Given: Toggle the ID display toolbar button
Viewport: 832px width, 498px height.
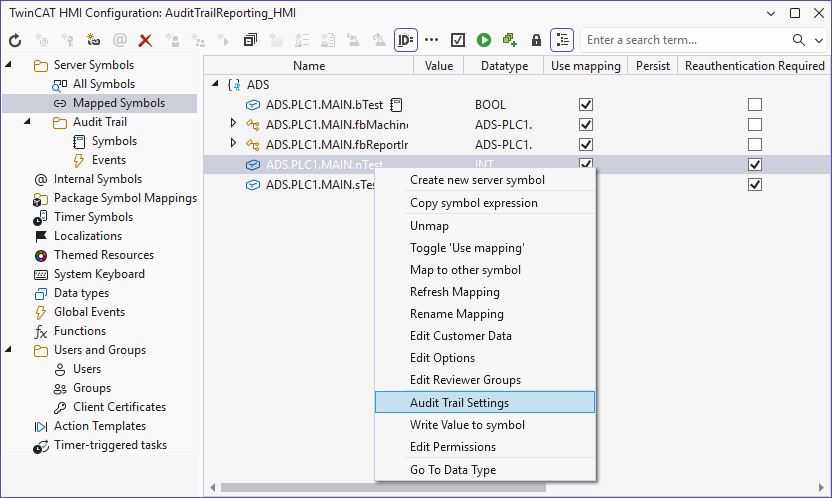Looking at the screenshot, I should click(x=406, y=40).
